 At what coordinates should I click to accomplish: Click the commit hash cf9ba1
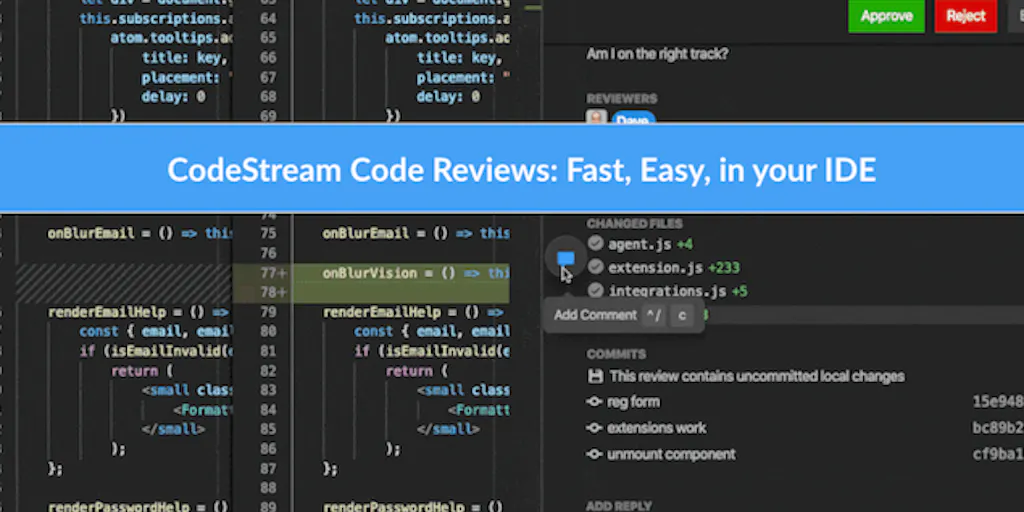coord(998,454)
